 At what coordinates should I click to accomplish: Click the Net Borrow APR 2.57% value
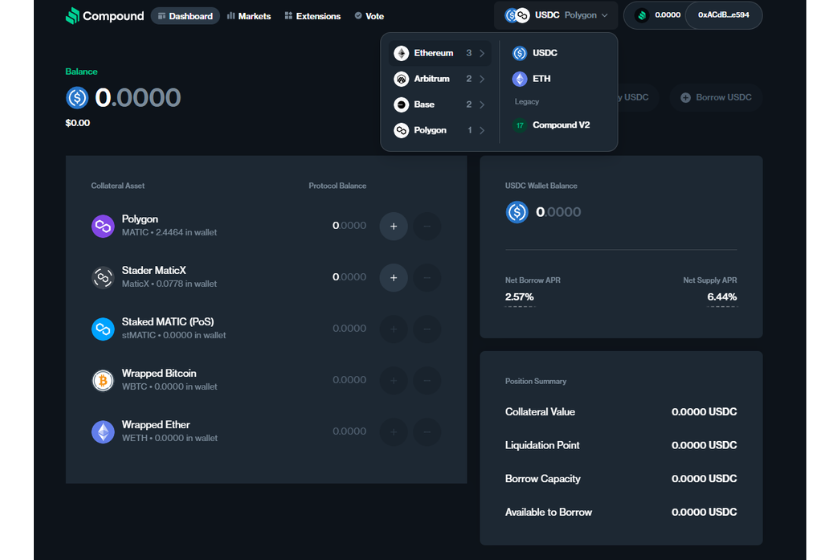coord(519,297)
